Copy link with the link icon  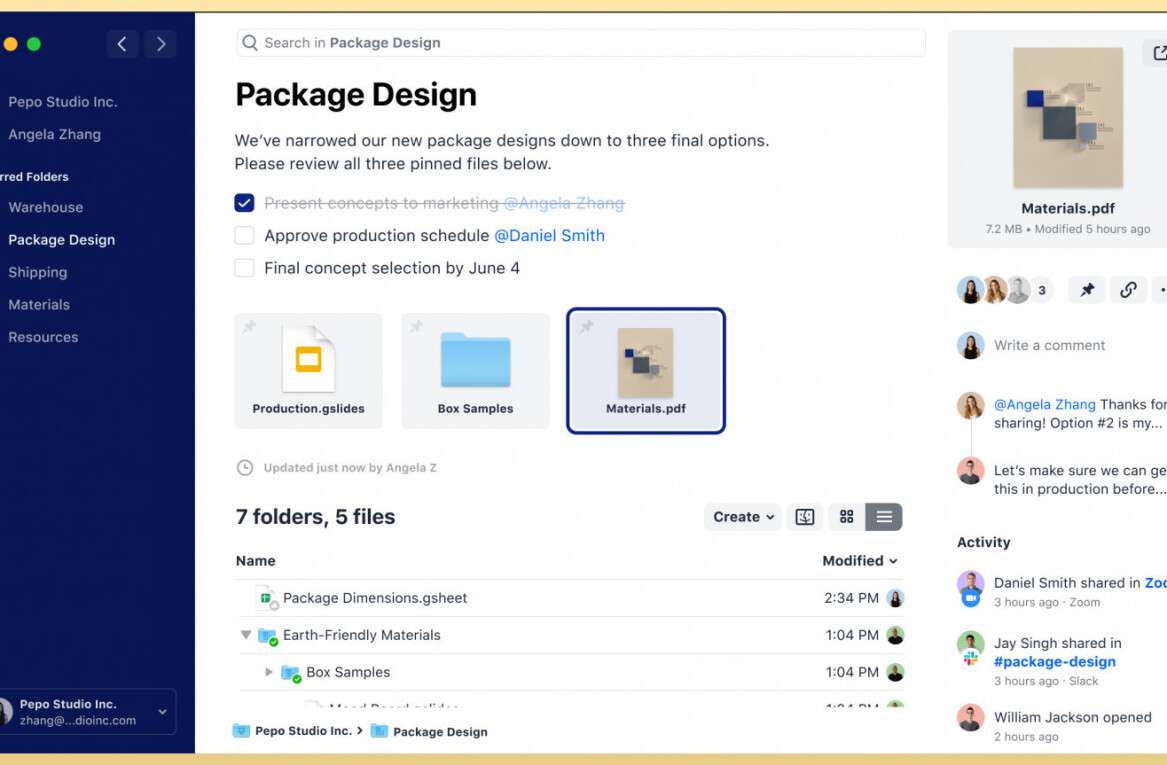tap(1128, 290)
